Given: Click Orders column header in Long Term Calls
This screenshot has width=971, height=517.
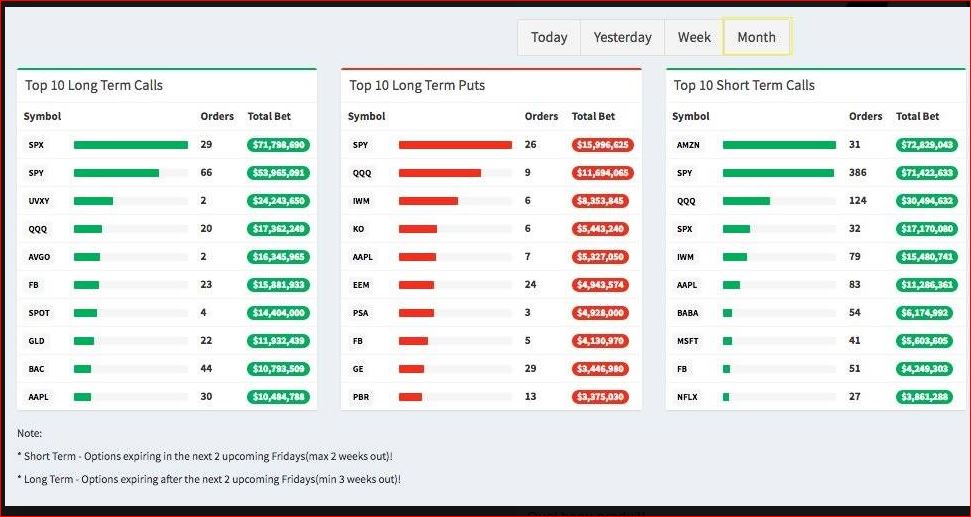Looking at the screenshot, I should pos(217,116).
